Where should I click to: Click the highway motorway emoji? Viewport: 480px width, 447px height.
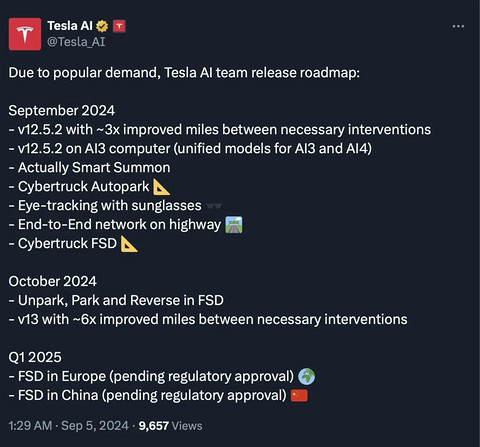pos(234,225)
